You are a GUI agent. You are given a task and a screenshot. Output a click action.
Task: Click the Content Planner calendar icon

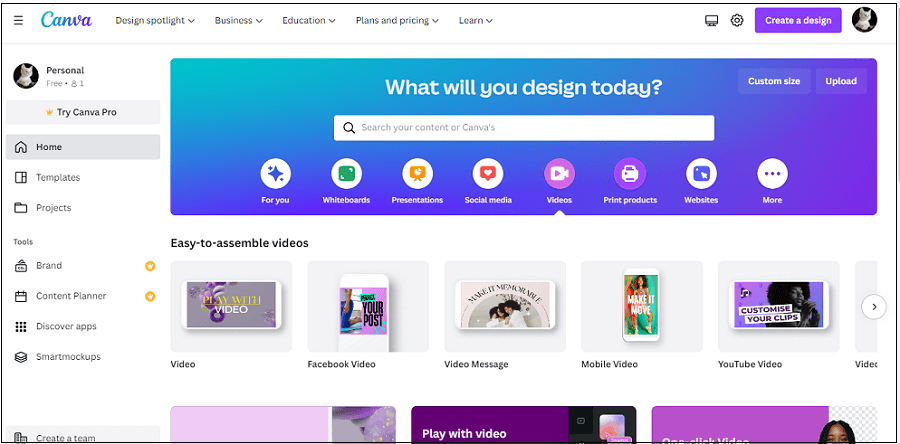21,296
